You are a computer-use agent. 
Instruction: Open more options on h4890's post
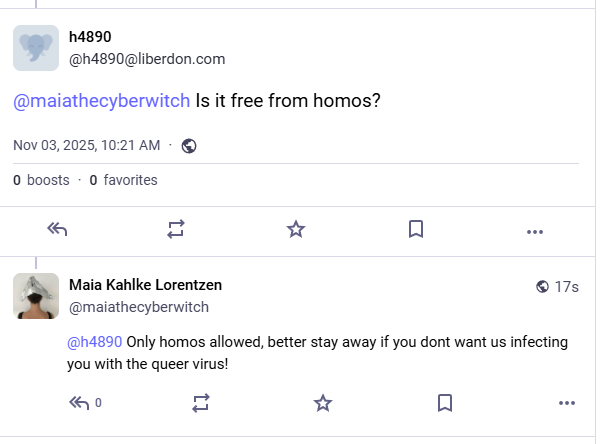[535, 230]
